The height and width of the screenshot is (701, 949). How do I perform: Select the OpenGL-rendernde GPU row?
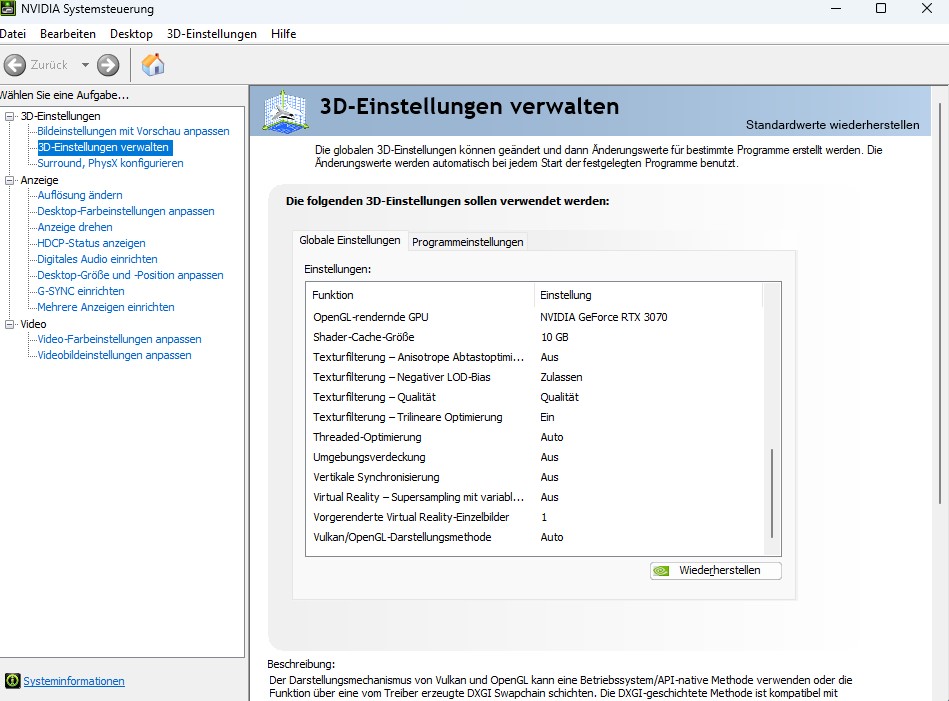(535, 317)
